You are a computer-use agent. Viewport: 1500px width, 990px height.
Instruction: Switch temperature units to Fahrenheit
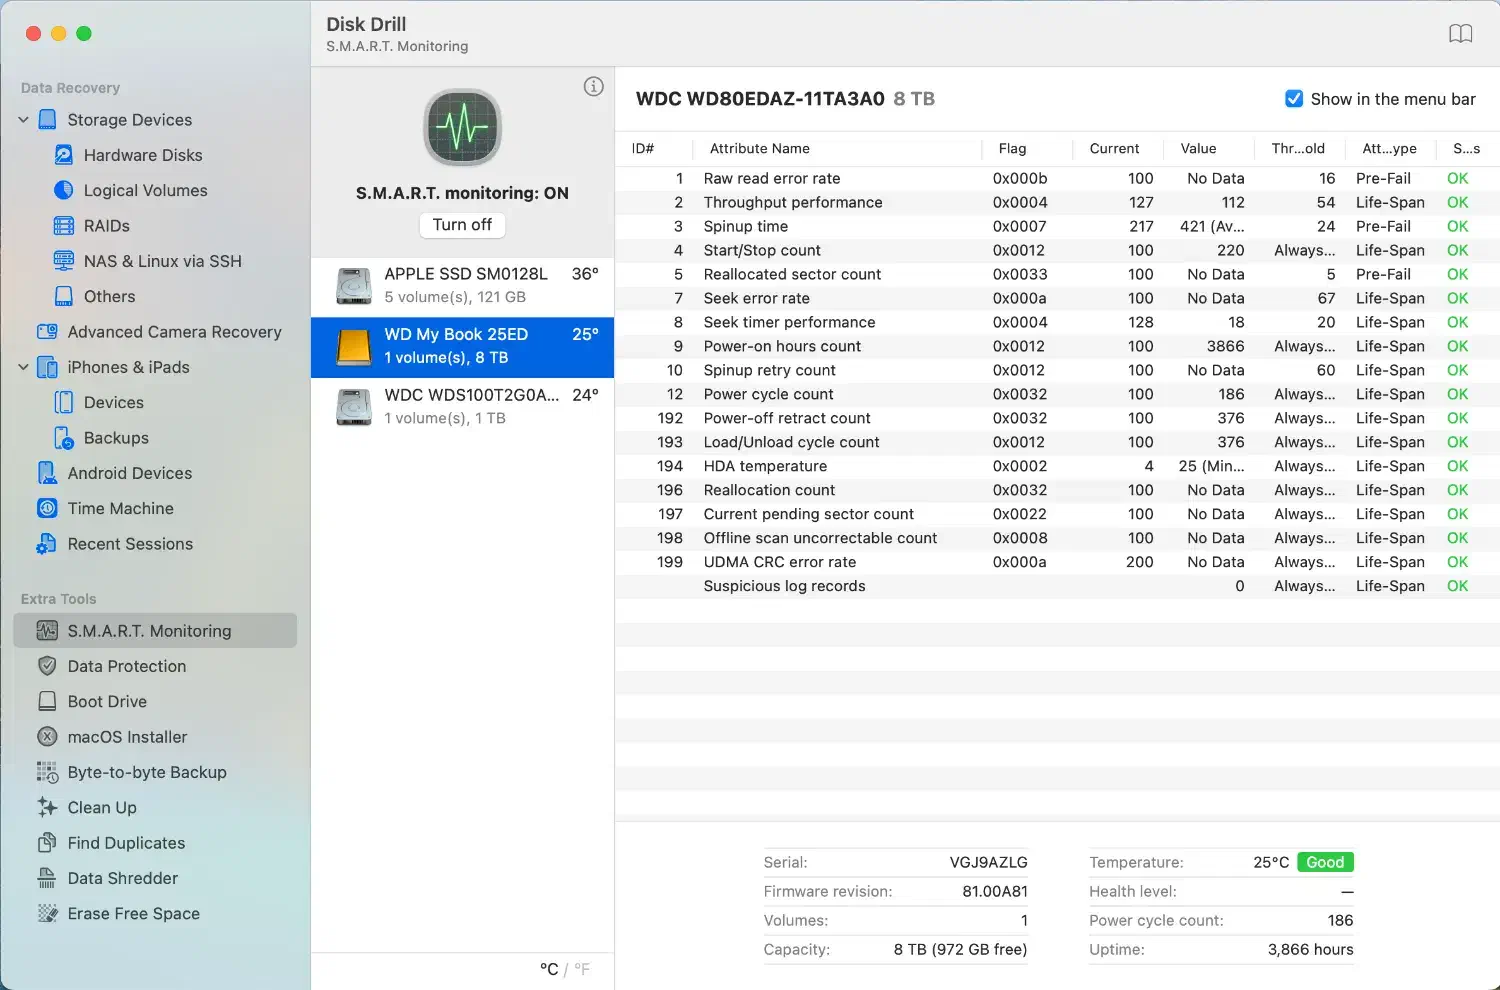click(x=582, y=969)
